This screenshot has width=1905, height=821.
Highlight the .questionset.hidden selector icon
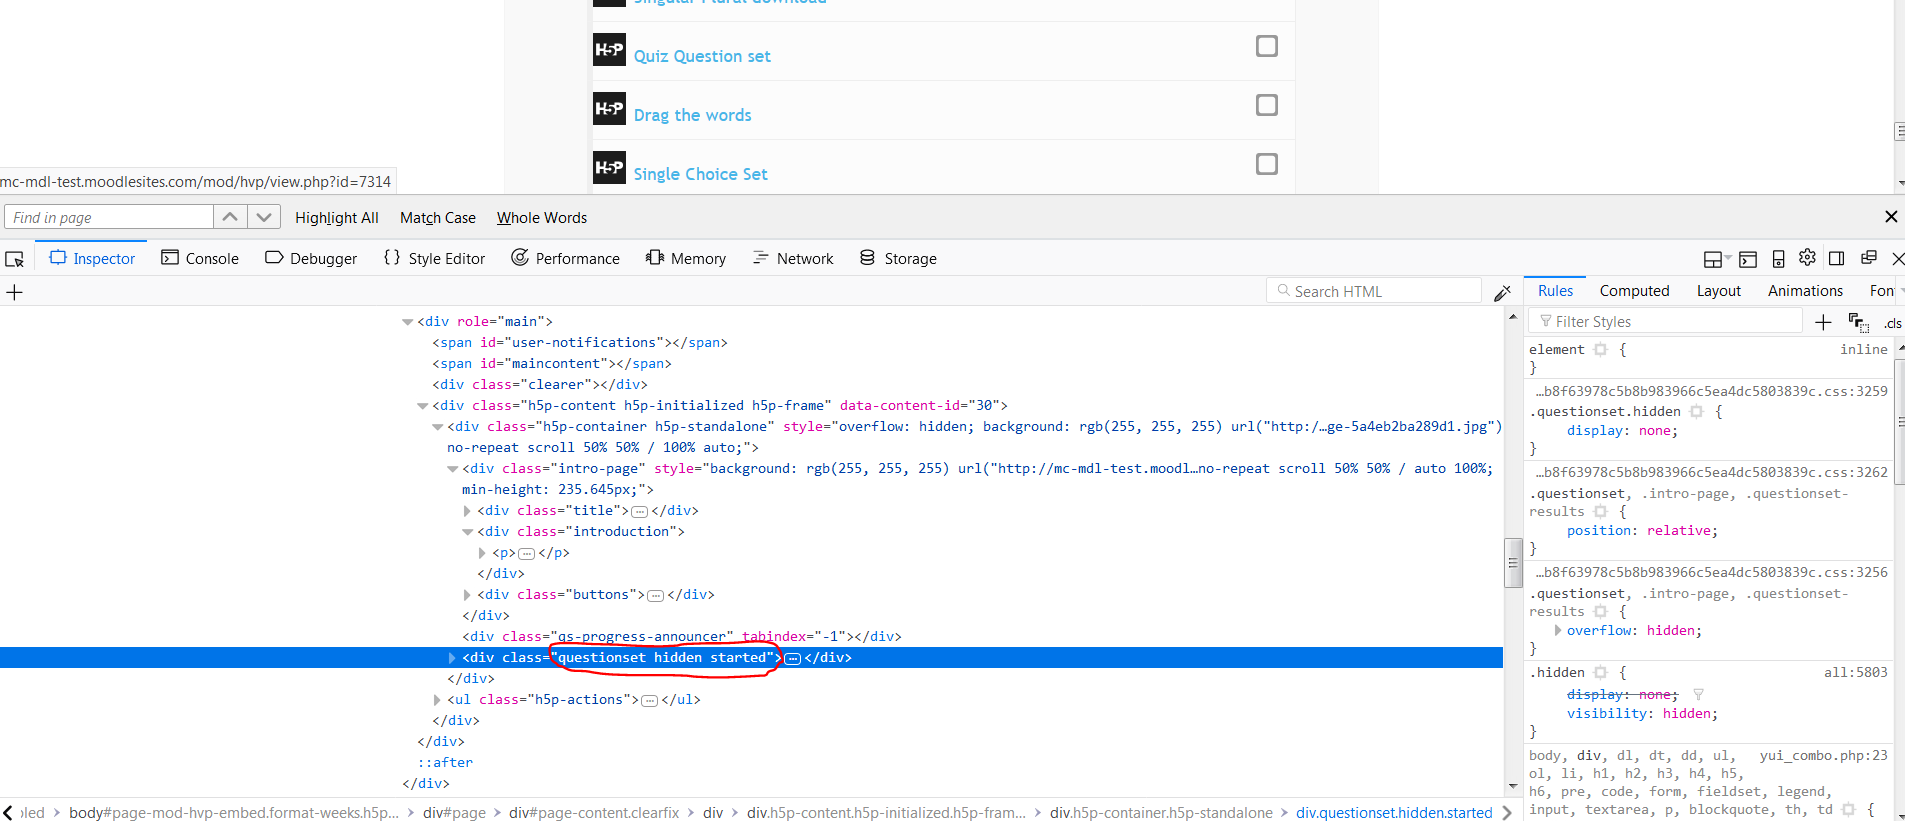[x=1696, y=411]
